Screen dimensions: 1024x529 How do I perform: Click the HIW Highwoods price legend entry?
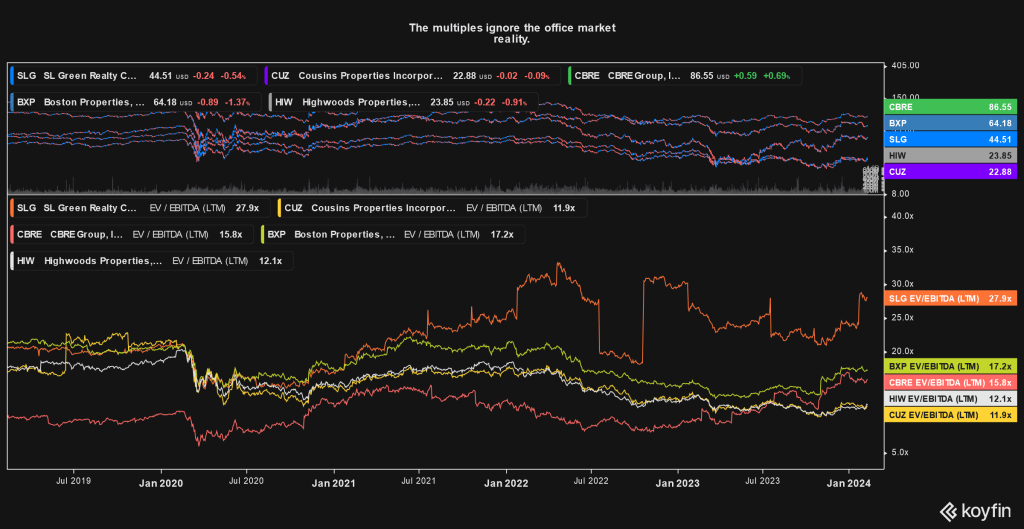tap(402, 102)
